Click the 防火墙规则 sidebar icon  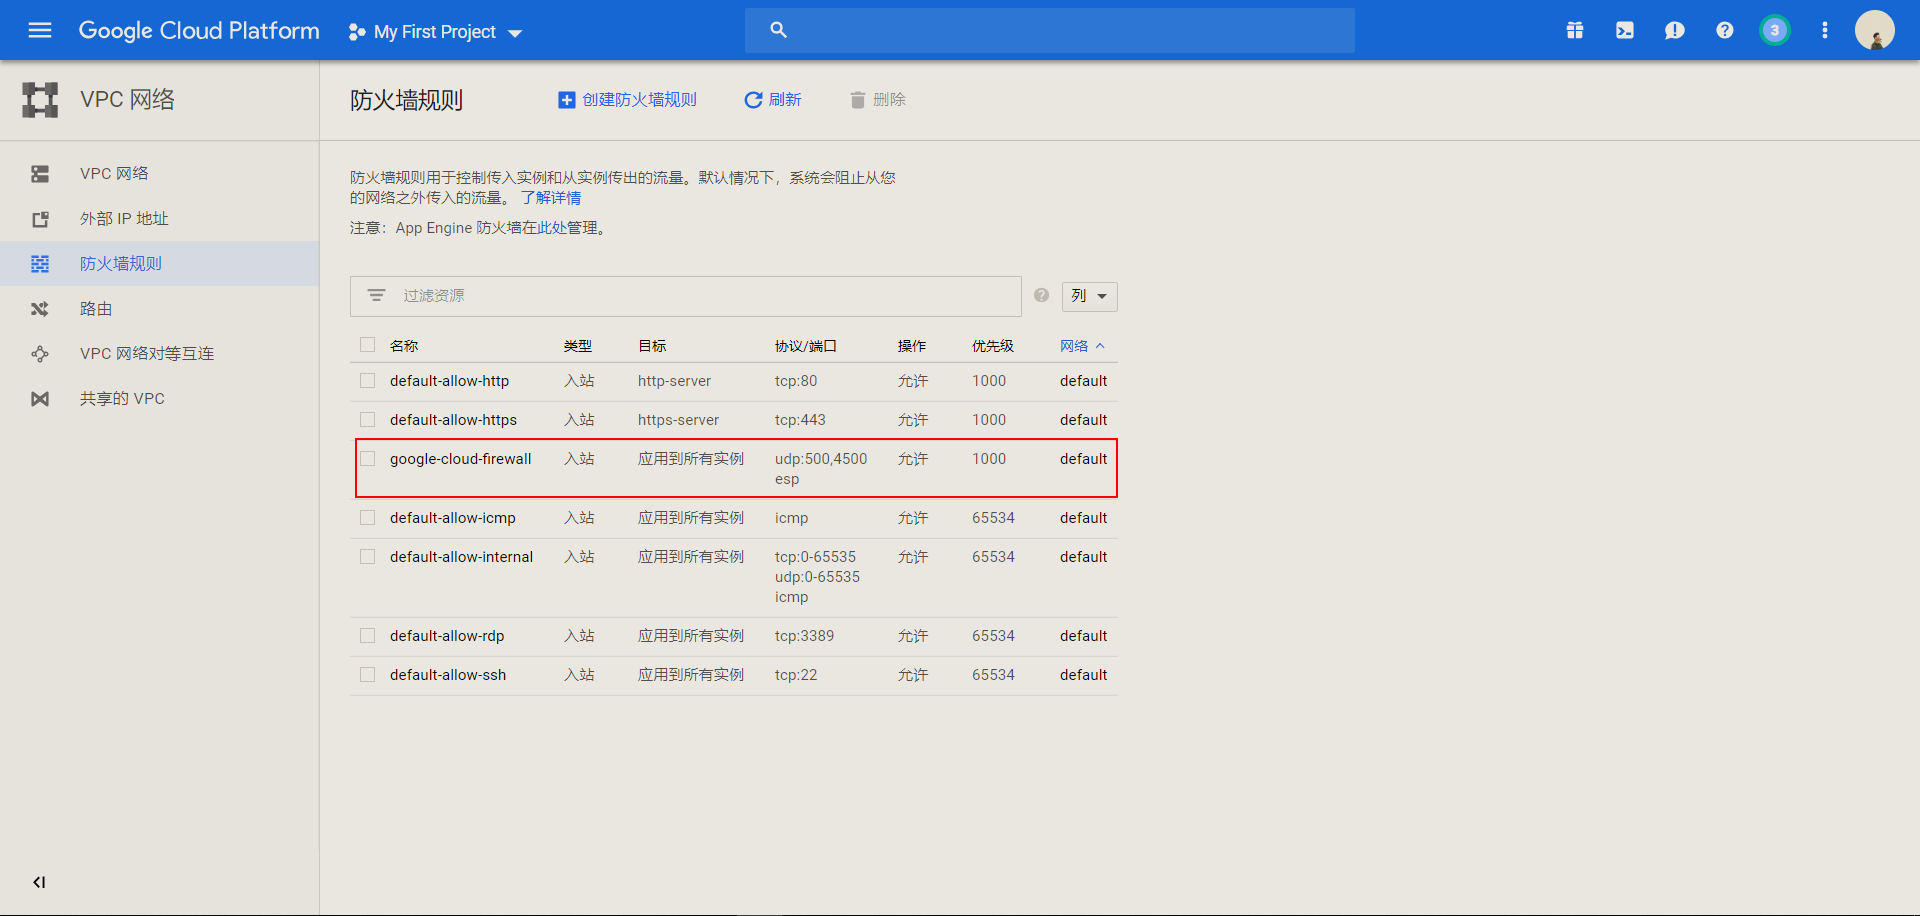coord(40,264)
